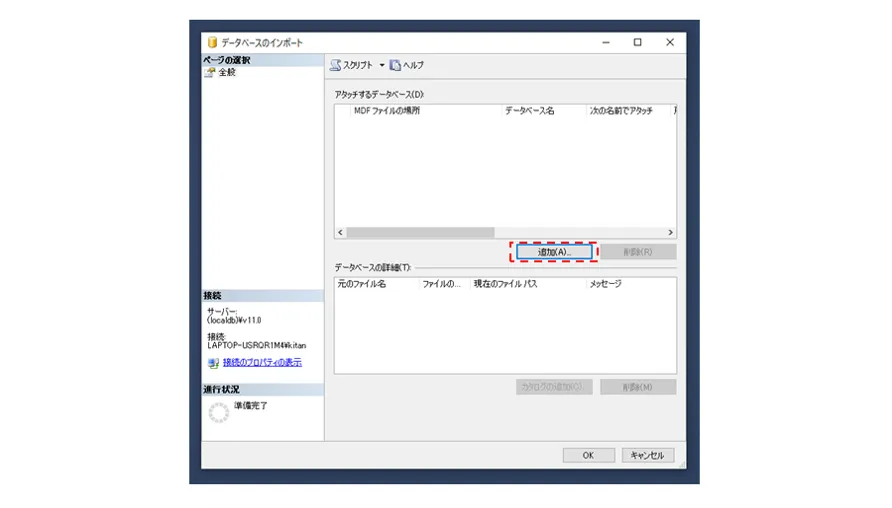Open 接続のプロパティの表示 link
This screenshot has width=892, height=508.
[x=261, y=362]
